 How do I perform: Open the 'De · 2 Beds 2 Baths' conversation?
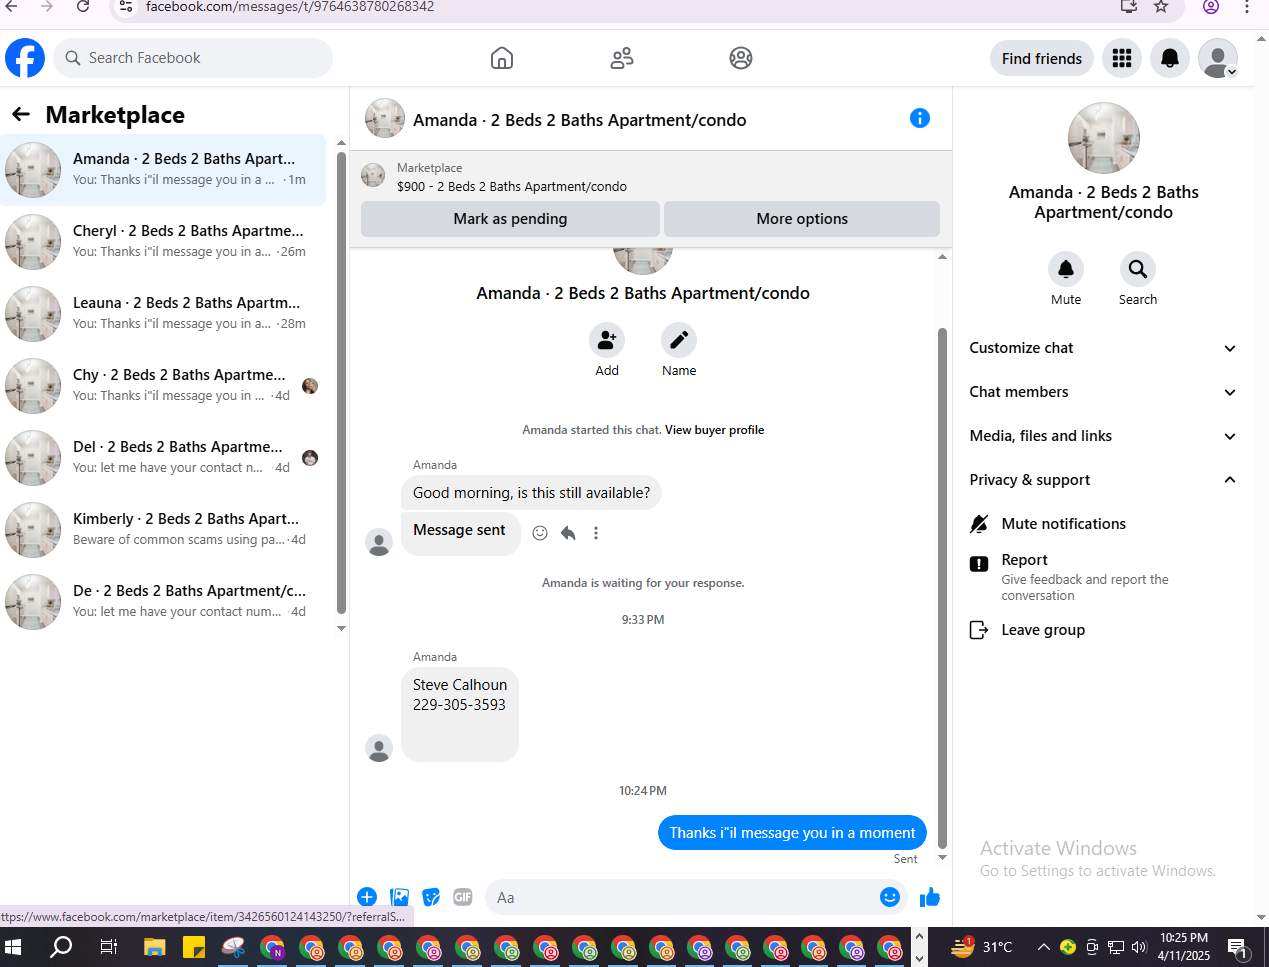pyautogui.click(x=164, y=602)
